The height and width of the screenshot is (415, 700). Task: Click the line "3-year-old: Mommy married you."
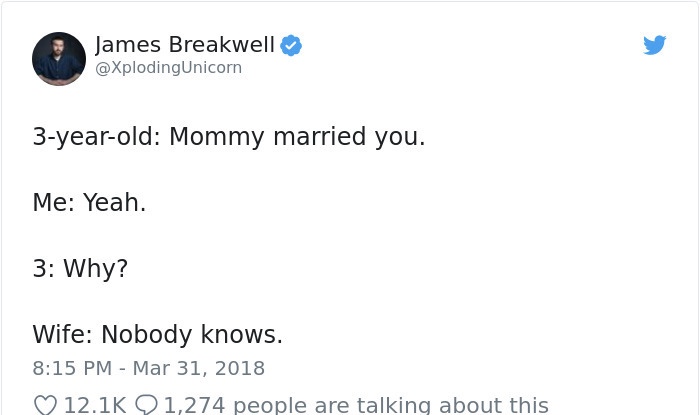pyautogui.click(x=229, y=137)
